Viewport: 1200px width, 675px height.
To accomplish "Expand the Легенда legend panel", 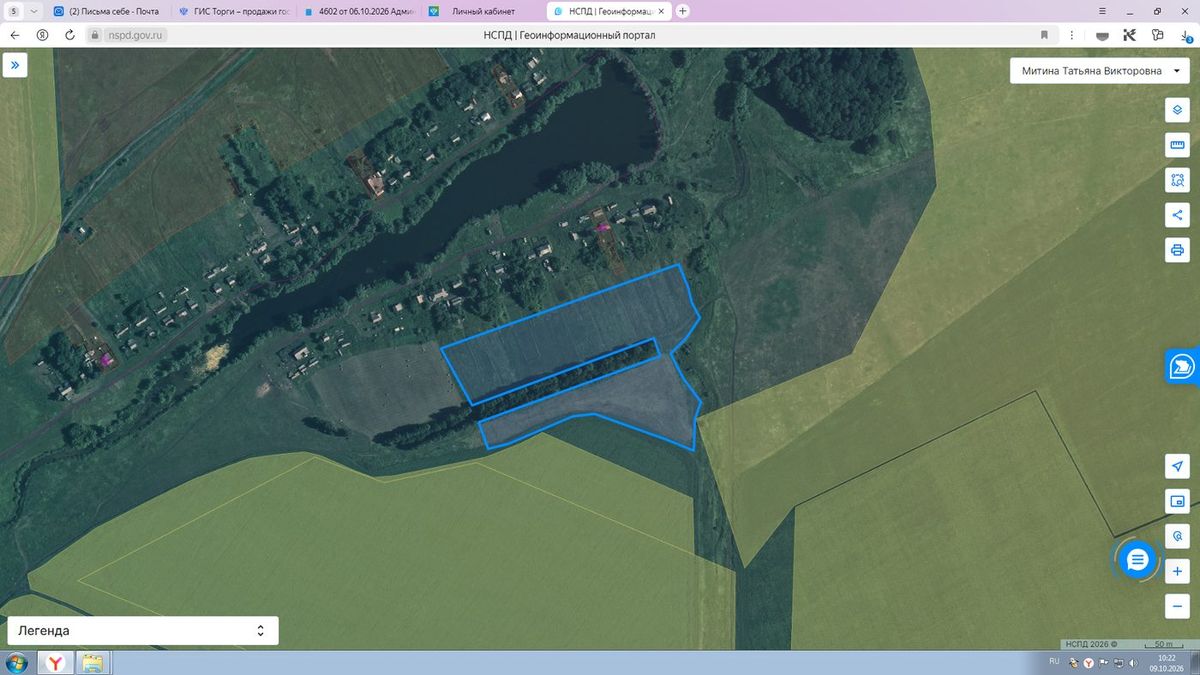I will click(x=143, y=631).
